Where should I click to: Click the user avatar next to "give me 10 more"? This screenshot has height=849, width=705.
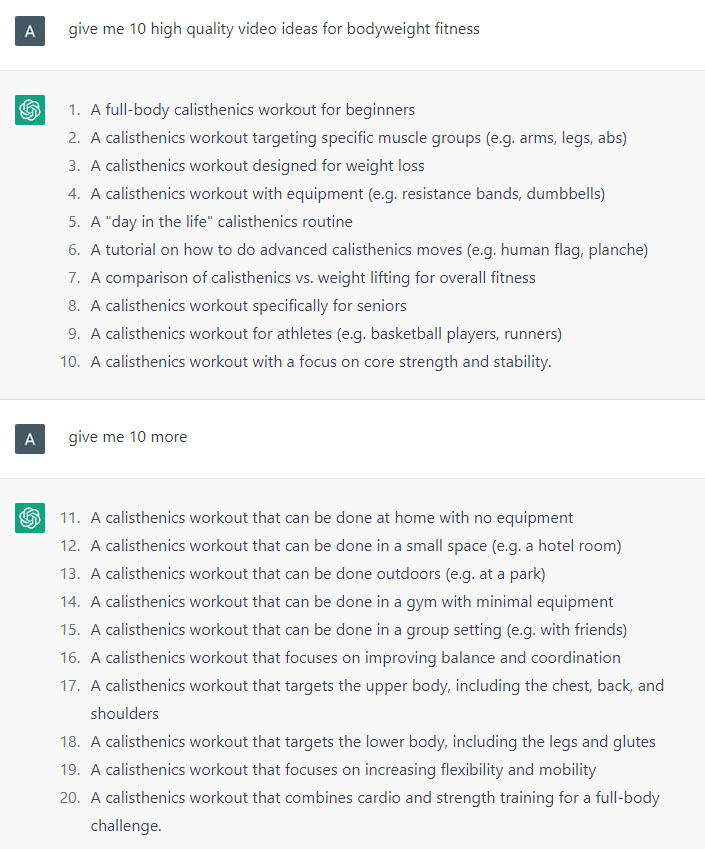coord(30,439)
